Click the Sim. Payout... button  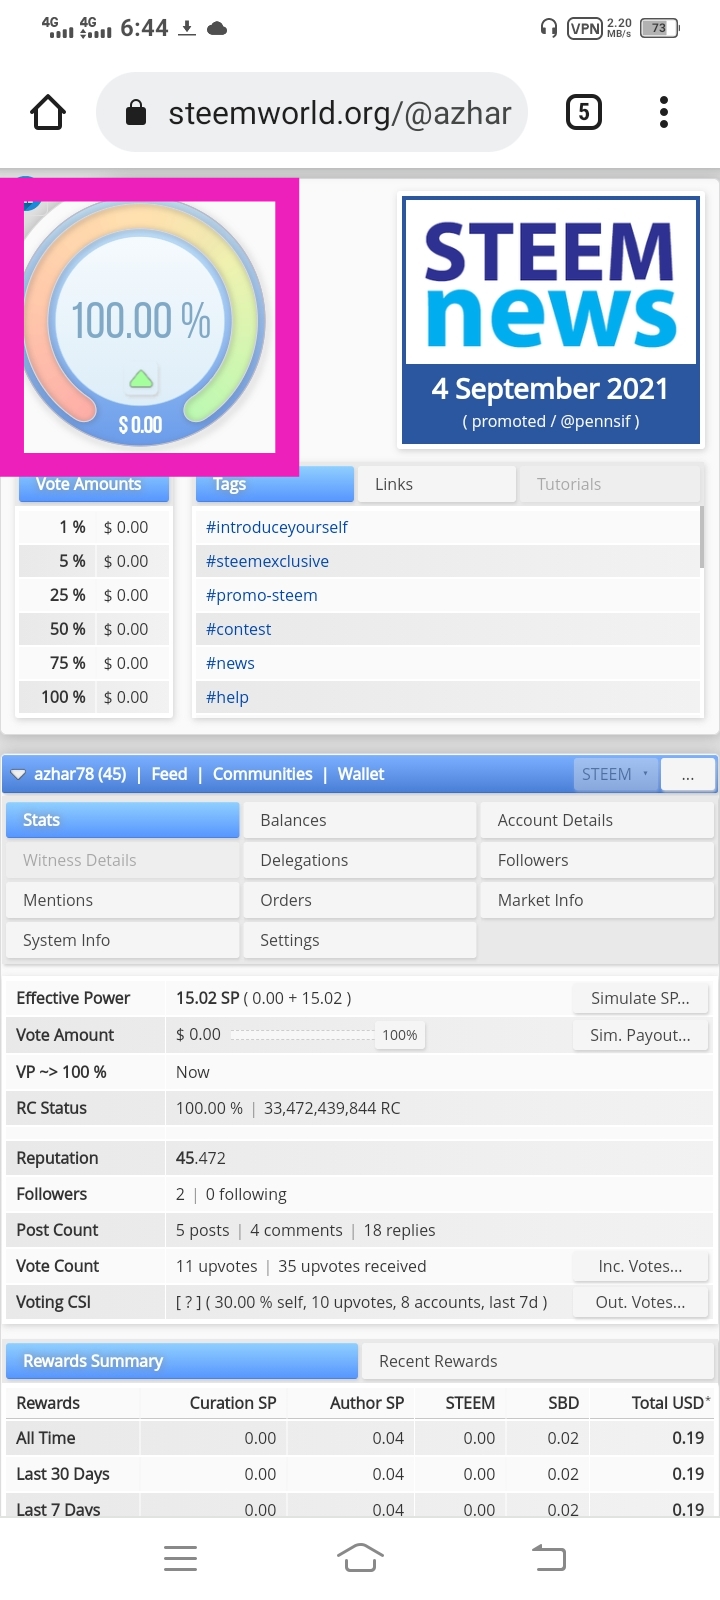pos(641,1035)
